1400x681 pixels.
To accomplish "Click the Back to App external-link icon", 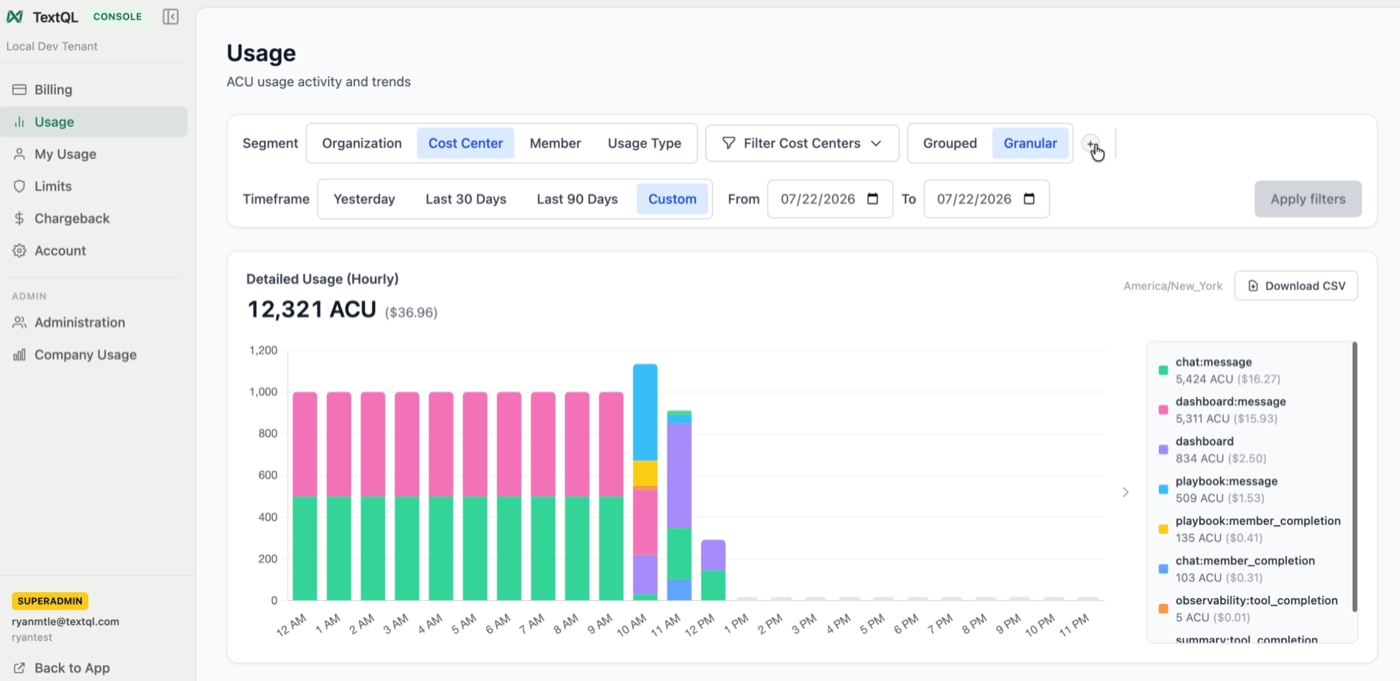I will [19, 668].
